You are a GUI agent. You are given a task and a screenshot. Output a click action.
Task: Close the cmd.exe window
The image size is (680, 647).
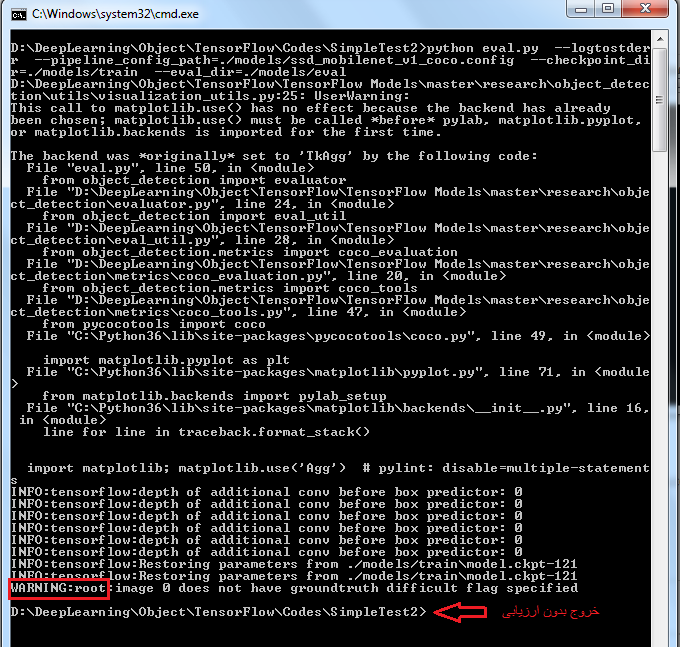tap(645, 9)
